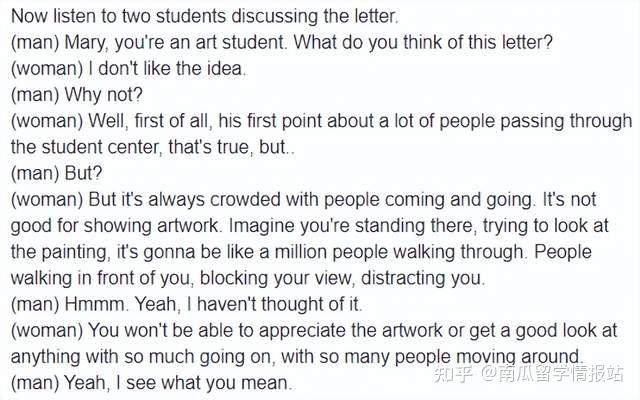The height and width of the screenshot is (400, 640).
Task: Click the line '(man) But?'
Action: click(56, 173)
